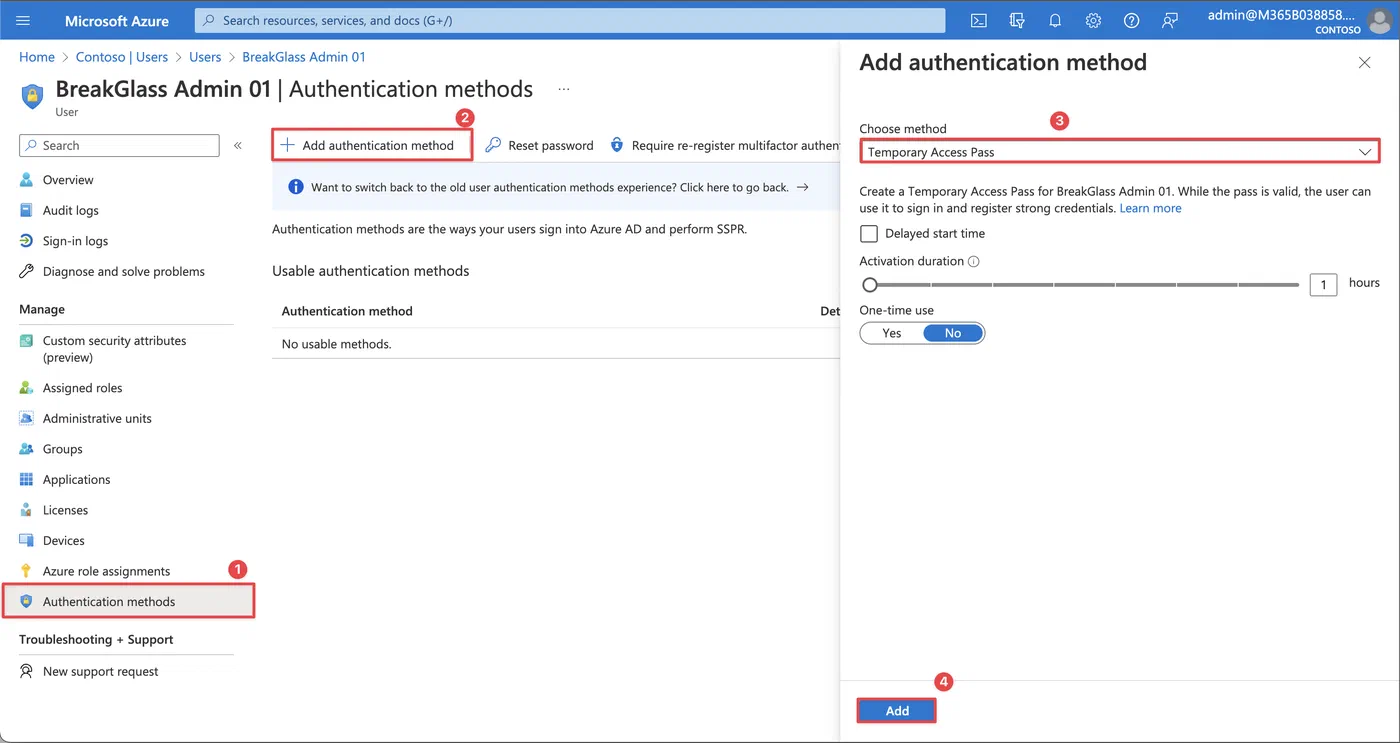
Task: Click Reset password in the toolbar
Action: 540,145
